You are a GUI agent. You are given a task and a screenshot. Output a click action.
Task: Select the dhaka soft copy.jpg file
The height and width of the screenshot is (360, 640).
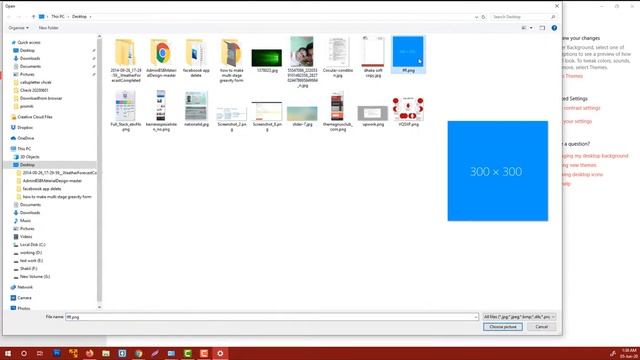pos(373,57)
